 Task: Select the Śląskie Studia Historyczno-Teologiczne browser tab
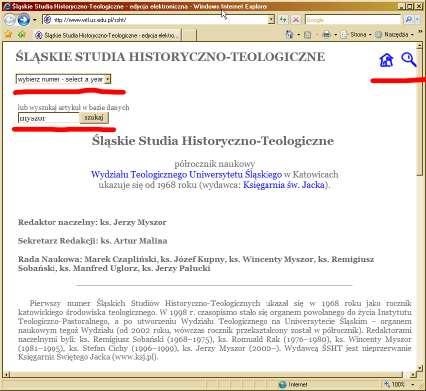(107, 35)
